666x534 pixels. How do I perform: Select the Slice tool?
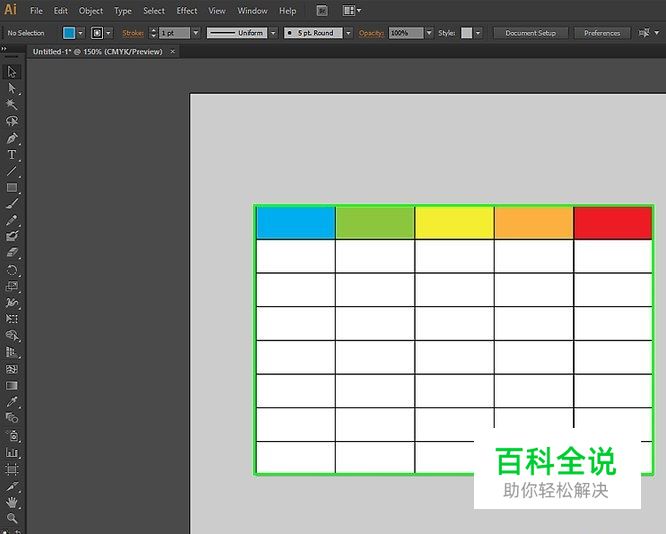click(x=12, y=486)
